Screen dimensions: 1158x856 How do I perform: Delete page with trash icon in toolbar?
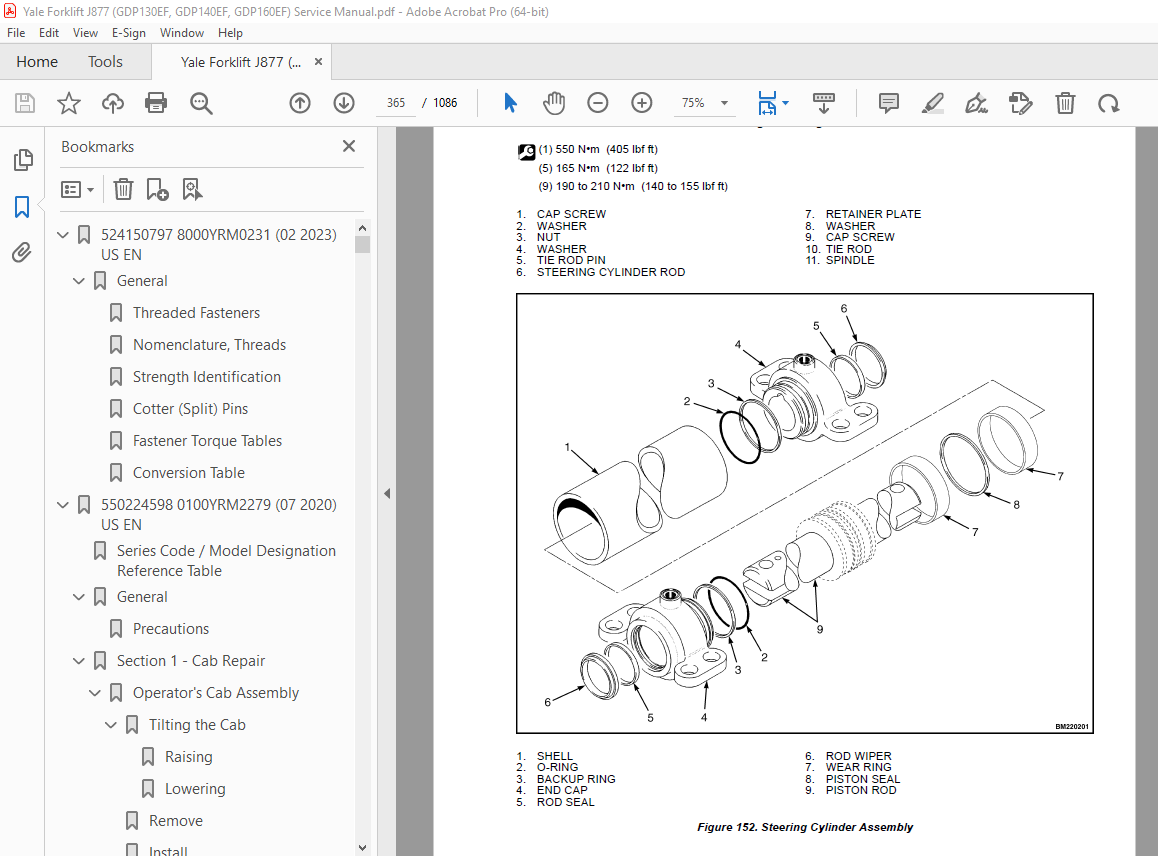pyautogui.click(x=1065, y=103)
